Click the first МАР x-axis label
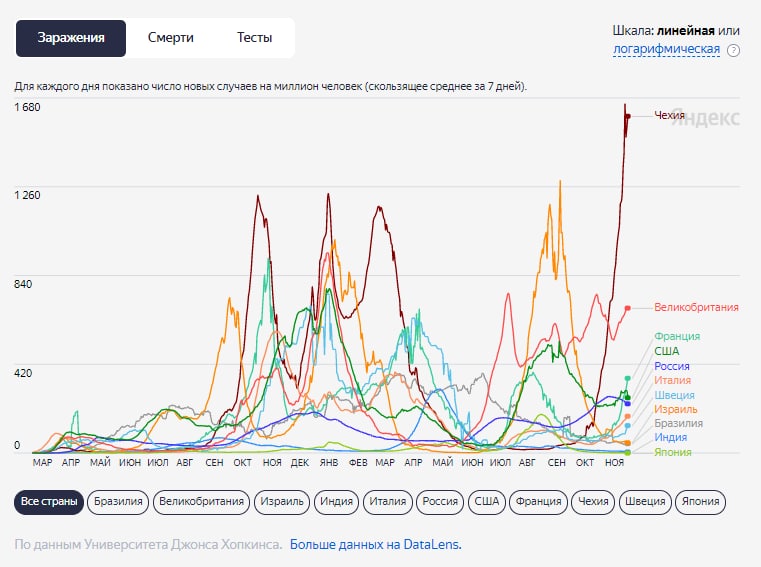 (42, 463)
